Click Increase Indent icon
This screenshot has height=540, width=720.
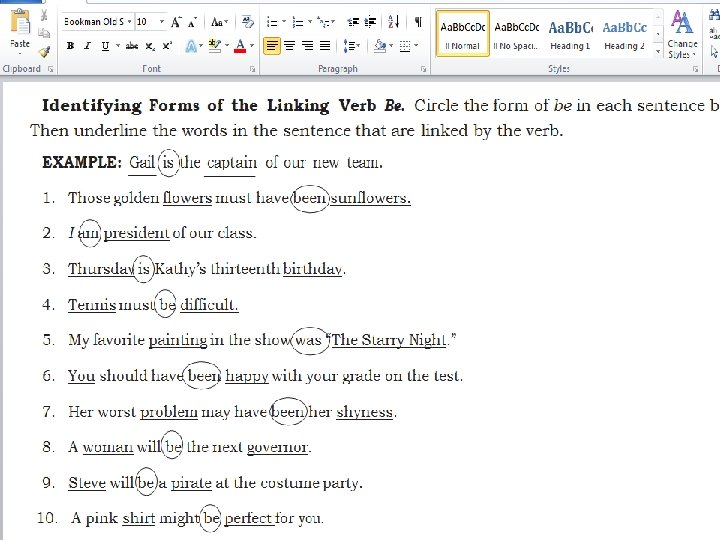click(370, 22)
